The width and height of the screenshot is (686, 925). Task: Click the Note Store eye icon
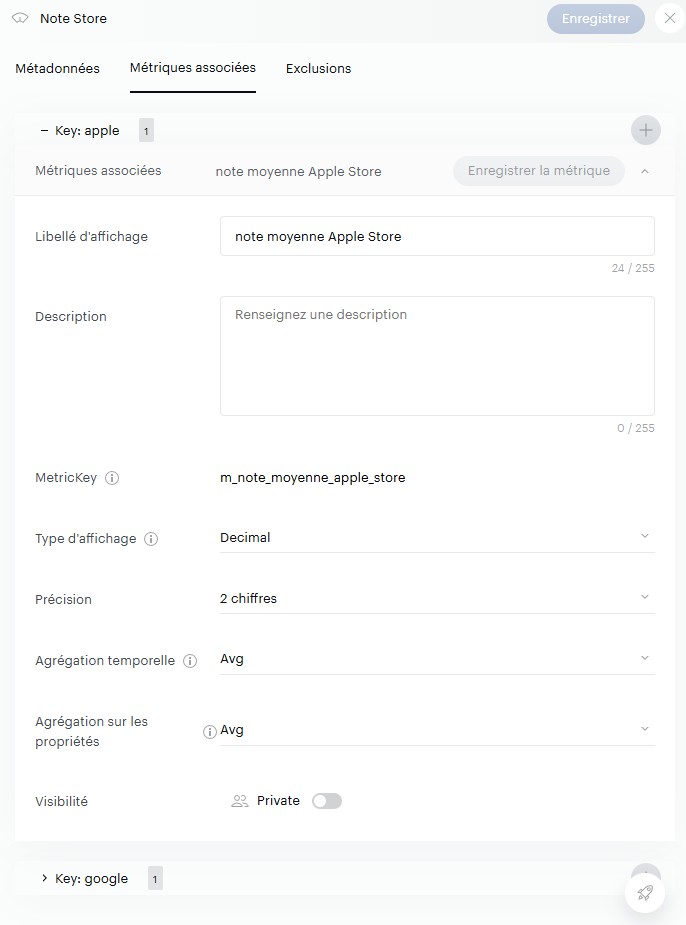coord(20,19)
